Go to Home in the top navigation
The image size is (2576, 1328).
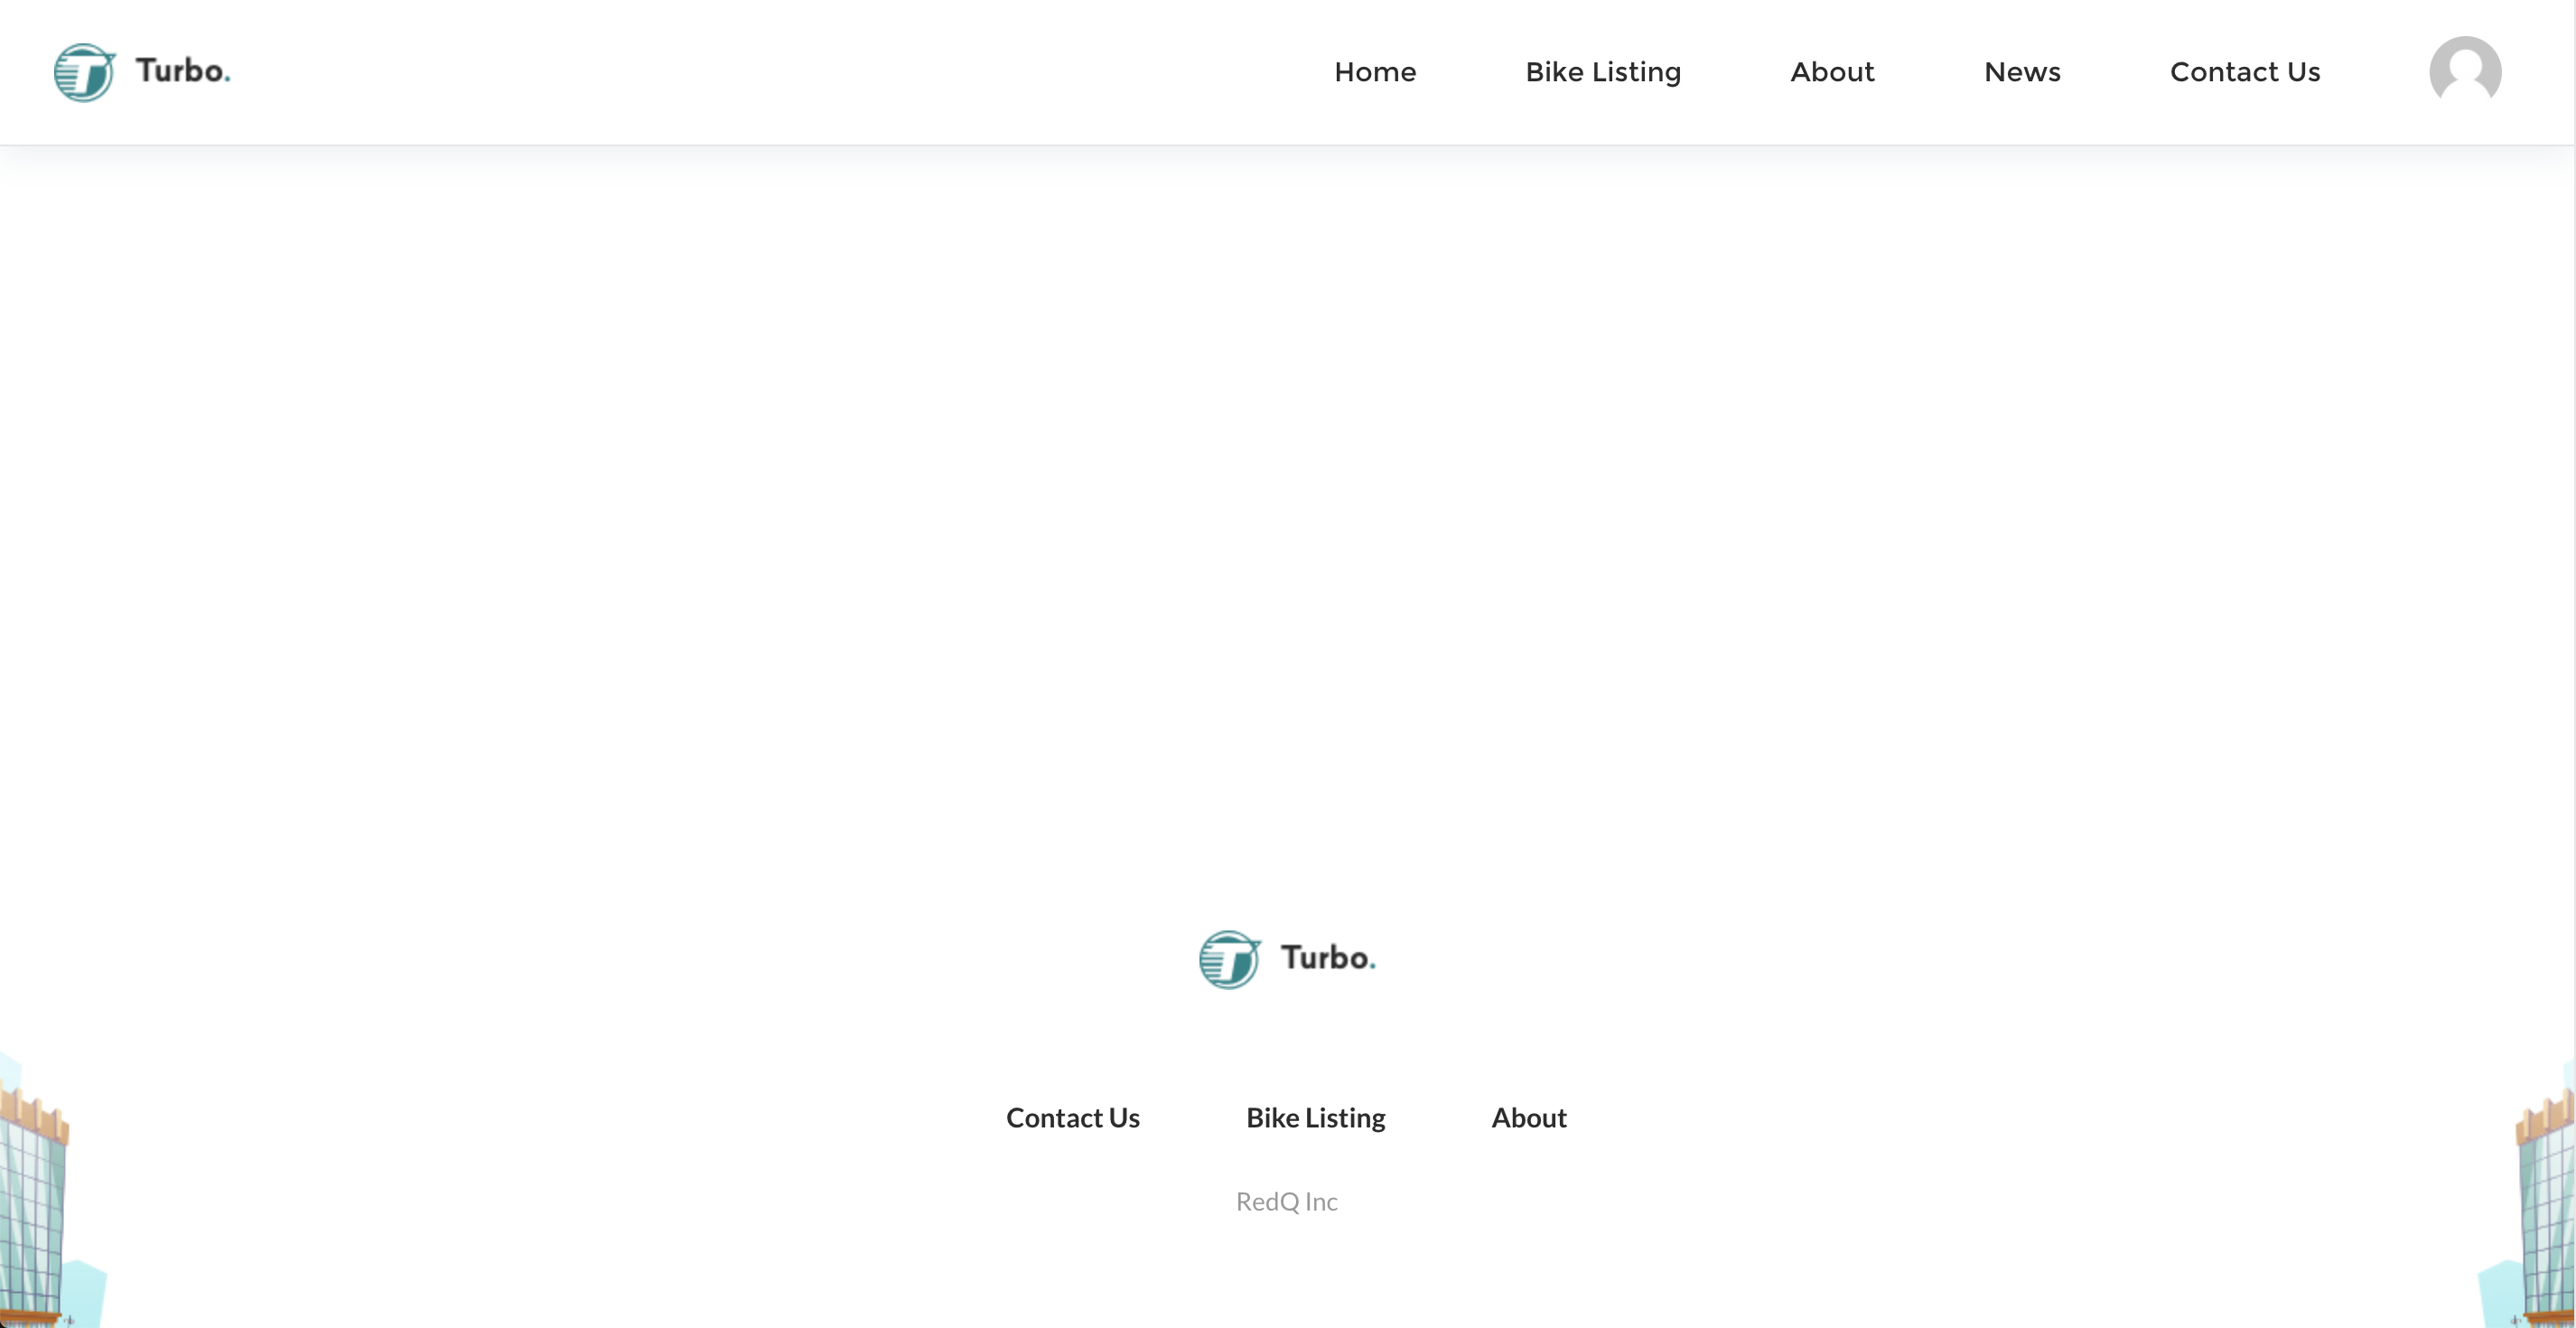(1375, 72)
